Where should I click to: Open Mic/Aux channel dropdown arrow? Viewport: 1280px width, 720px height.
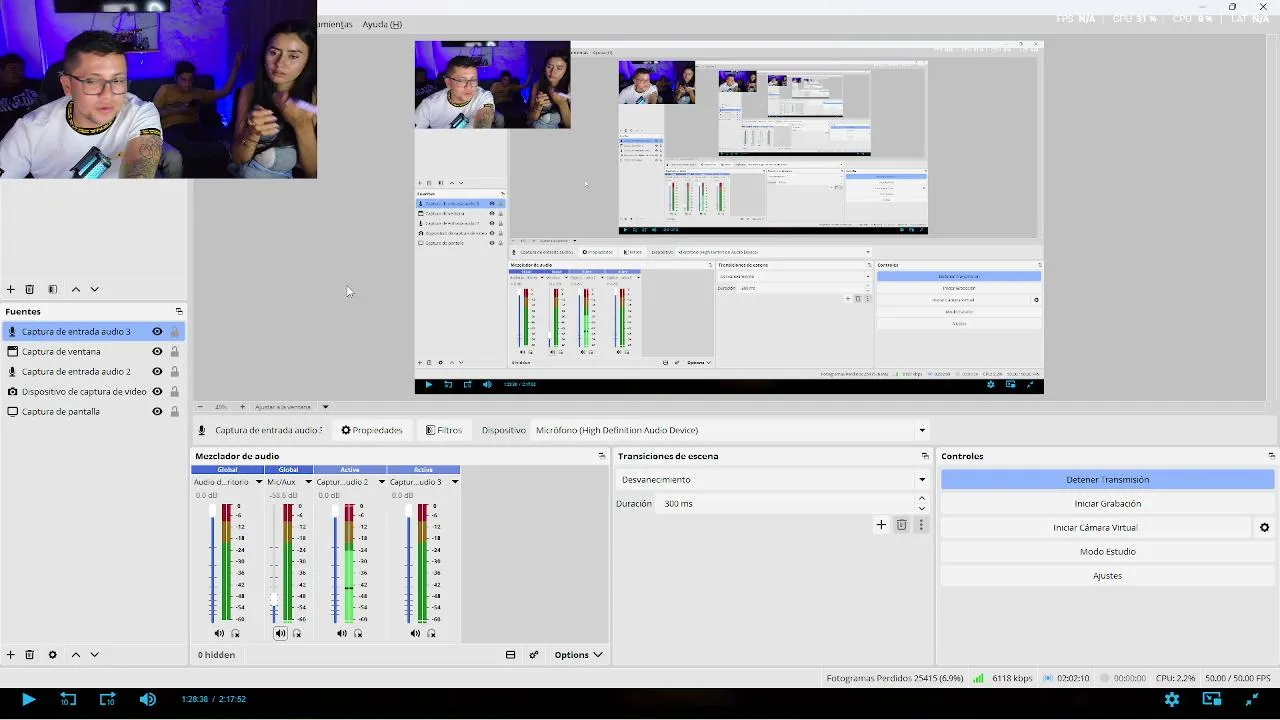(308, 482)
